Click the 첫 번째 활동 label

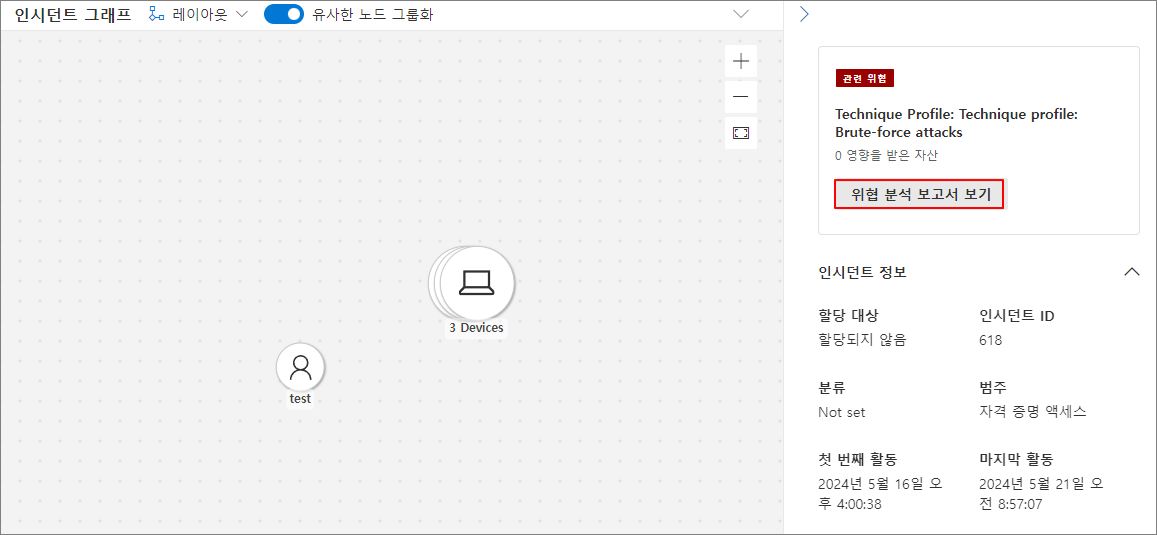[857, 459]
